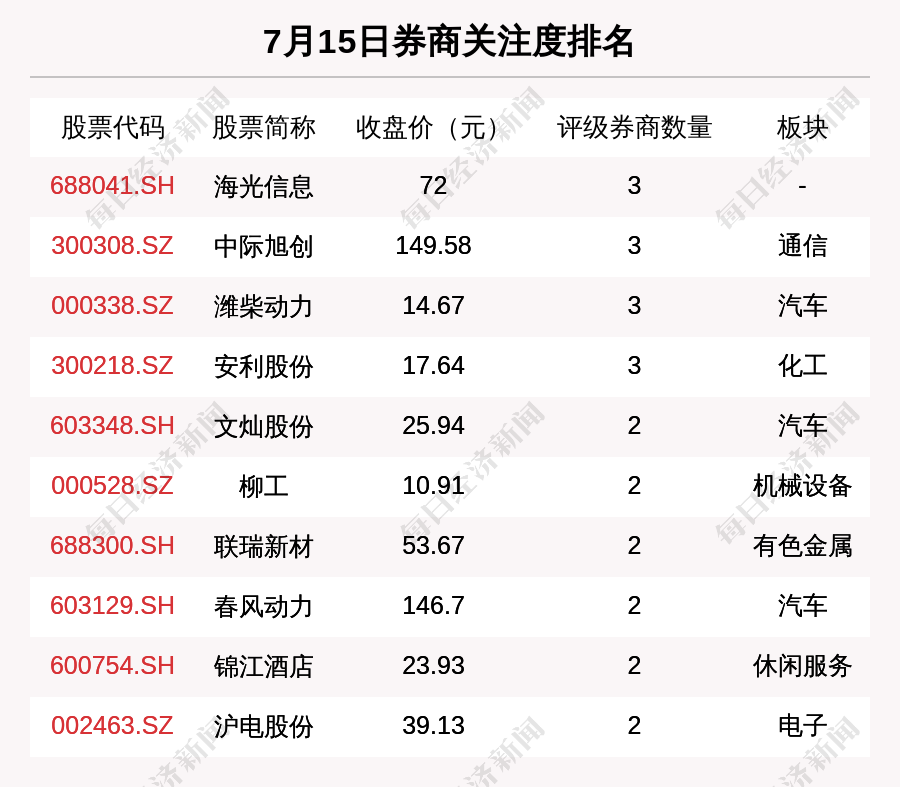Screen dimensions: 900x787
Task: Click the dash sector cell for 海光信息
Action: [802, 187]
